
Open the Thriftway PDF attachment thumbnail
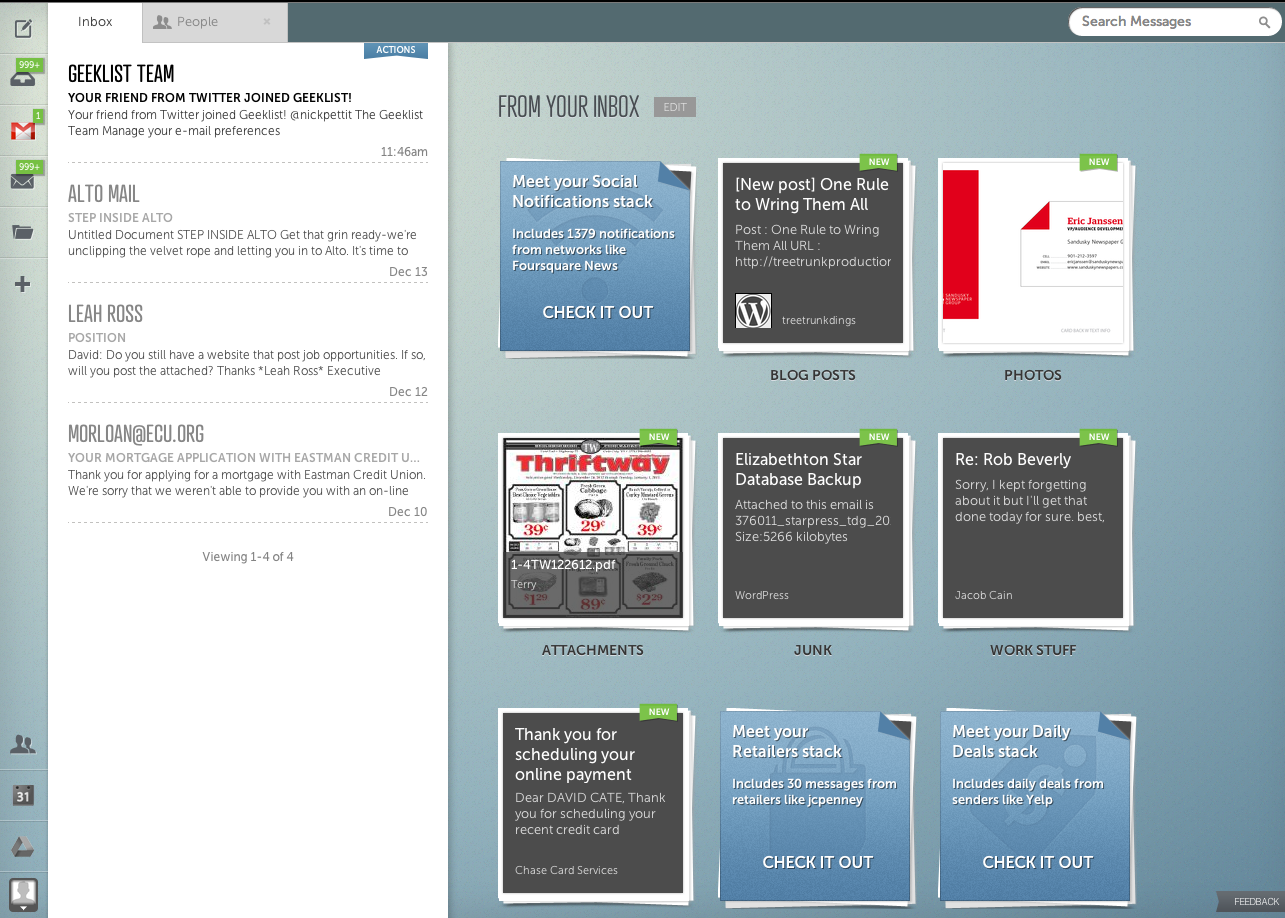(593, 528)
